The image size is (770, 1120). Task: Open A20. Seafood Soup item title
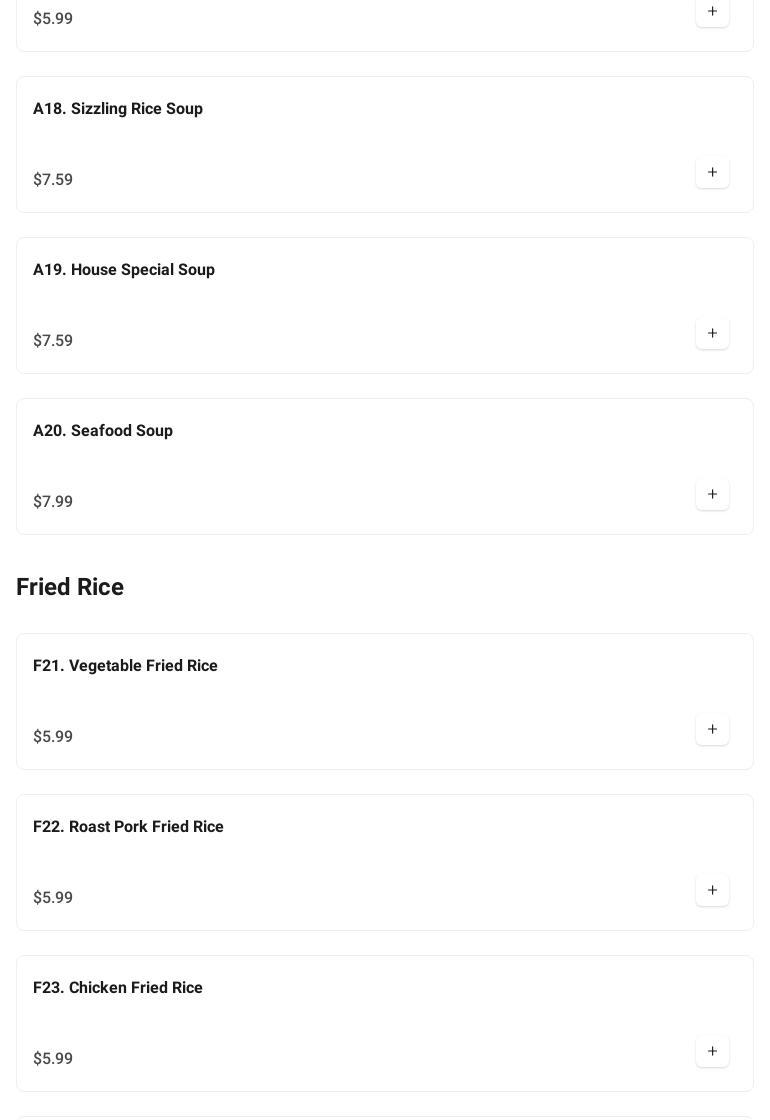click(x=103, y=430)
